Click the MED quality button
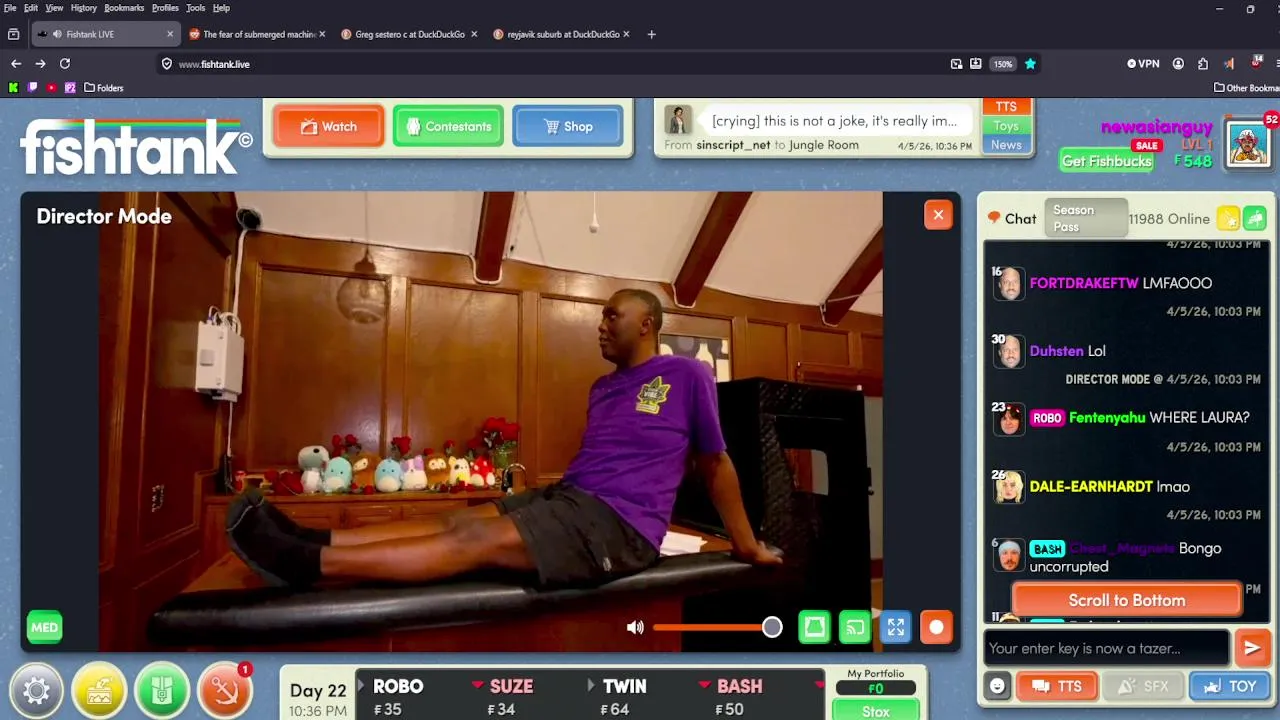Viewport: 1280px width, 720px height. pos(44,627)
